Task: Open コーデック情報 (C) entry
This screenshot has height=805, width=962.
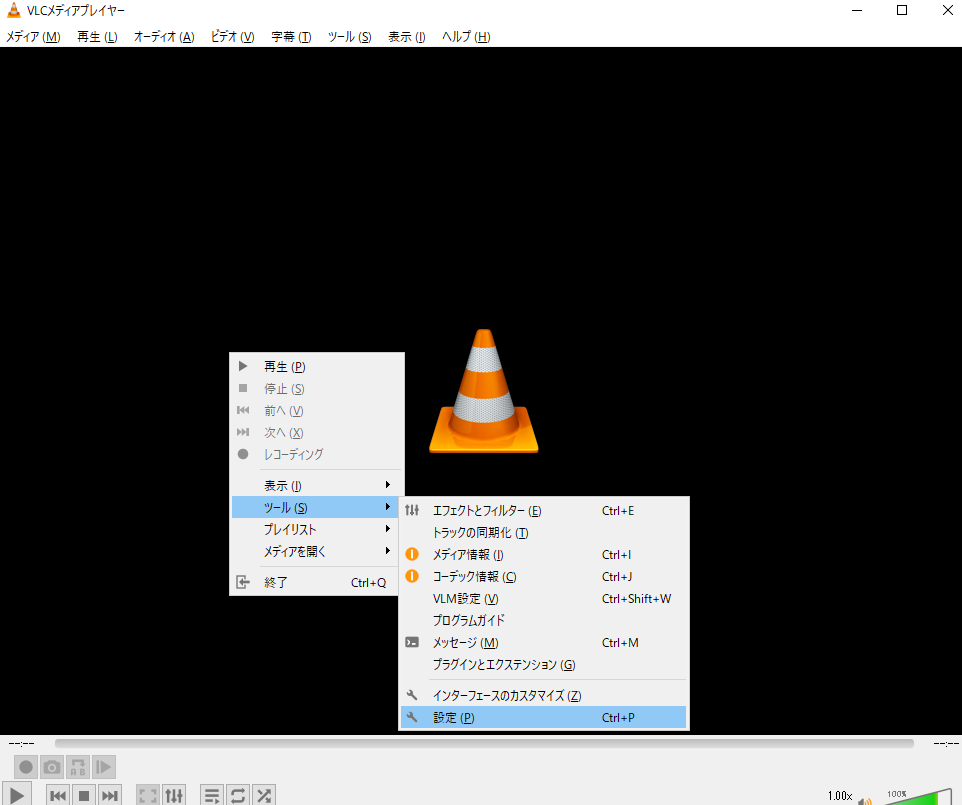Action: pos(544,577)
